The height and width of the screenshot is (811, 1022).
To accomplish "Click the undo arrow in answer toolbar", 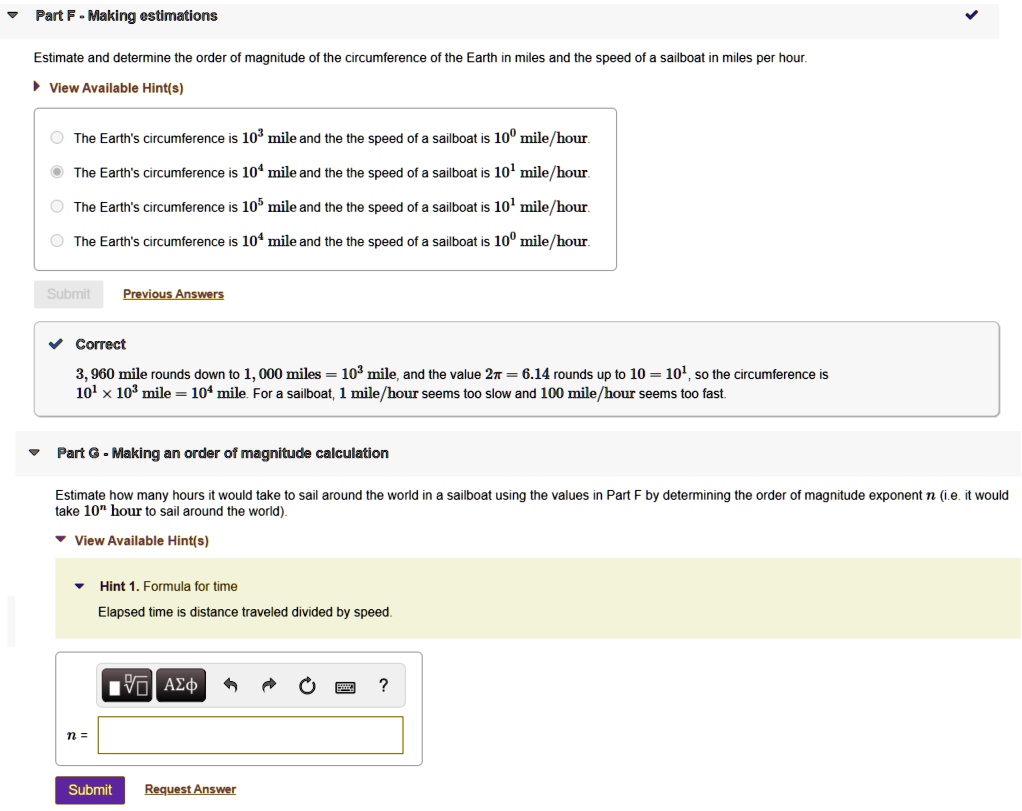I will click(x=231, y=686).
